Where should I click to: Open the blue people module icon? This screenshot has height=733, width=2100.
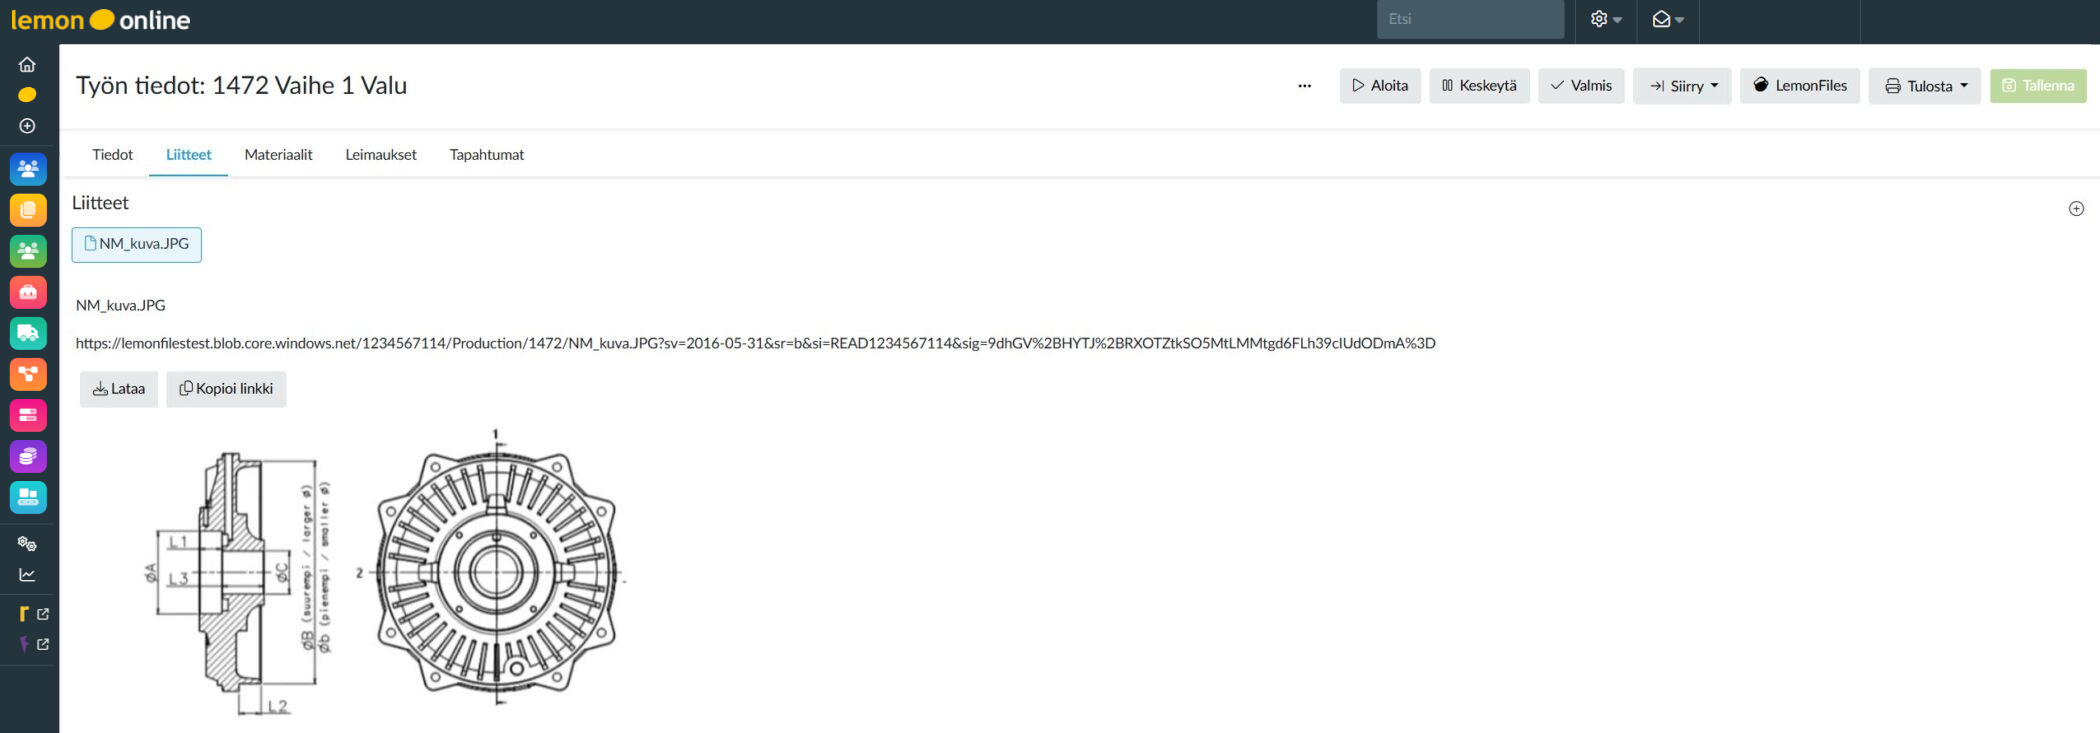(x=28, y=169)
